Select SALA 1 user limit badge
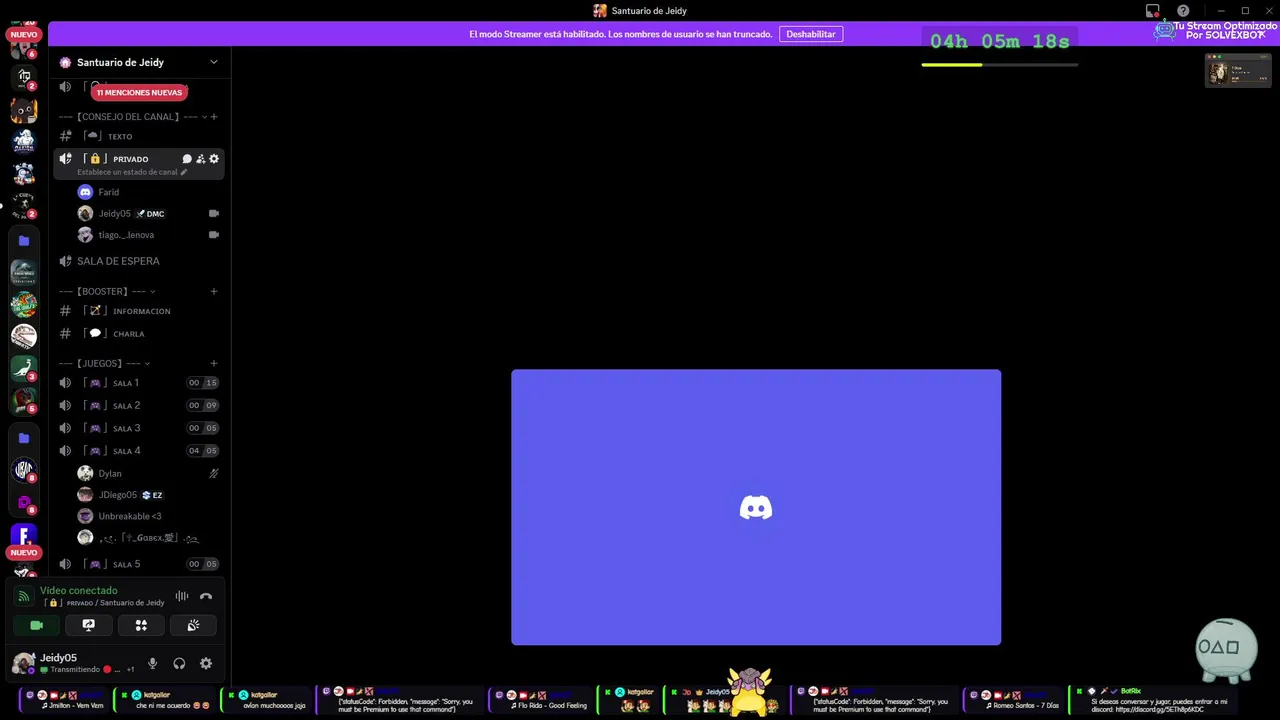Image resolution: width=1280 pixels, height=720 pixels. [x=203, y=383]
